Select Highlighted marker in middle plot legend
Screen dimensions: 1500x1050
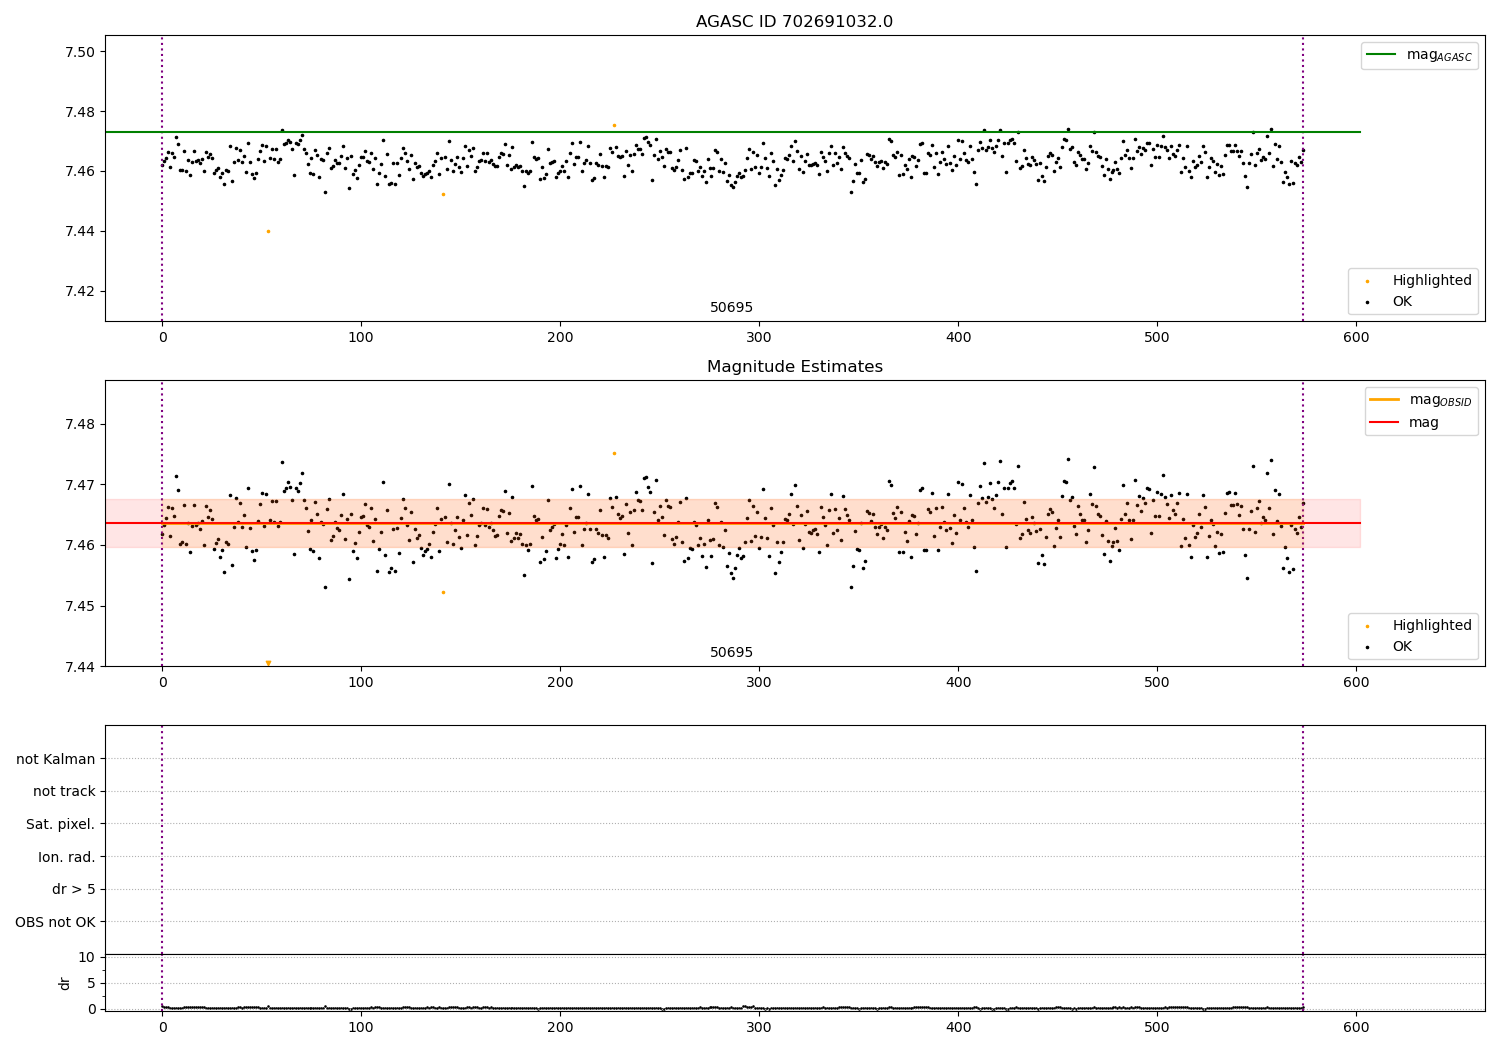pos(1367,626)
